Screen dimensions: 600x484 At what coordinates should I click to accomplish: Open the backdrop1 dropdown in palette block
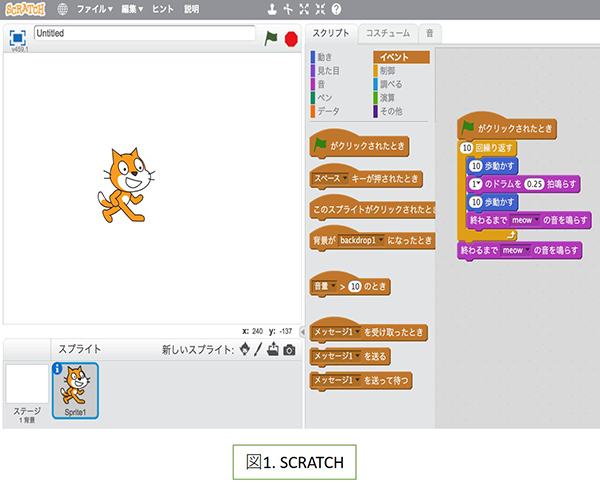(362, 240)
